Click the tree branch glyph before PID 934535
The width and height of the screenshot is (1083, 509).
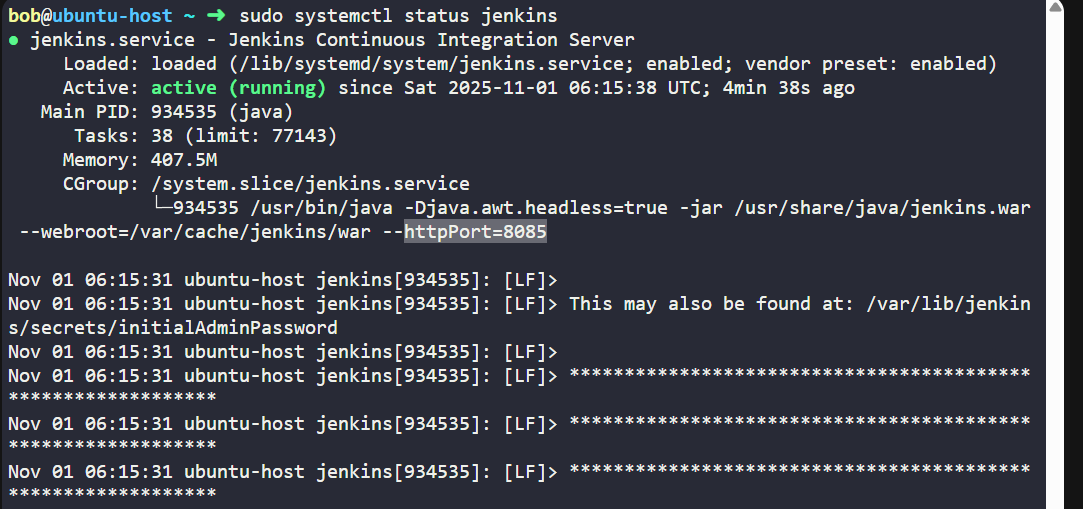[x=161, y=208]
